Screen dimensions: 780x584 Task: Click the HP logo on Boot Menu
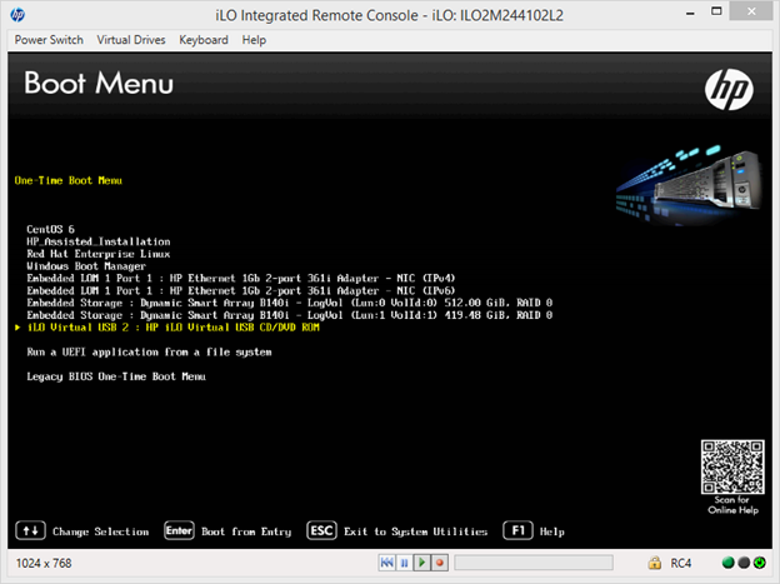[729, 90]
